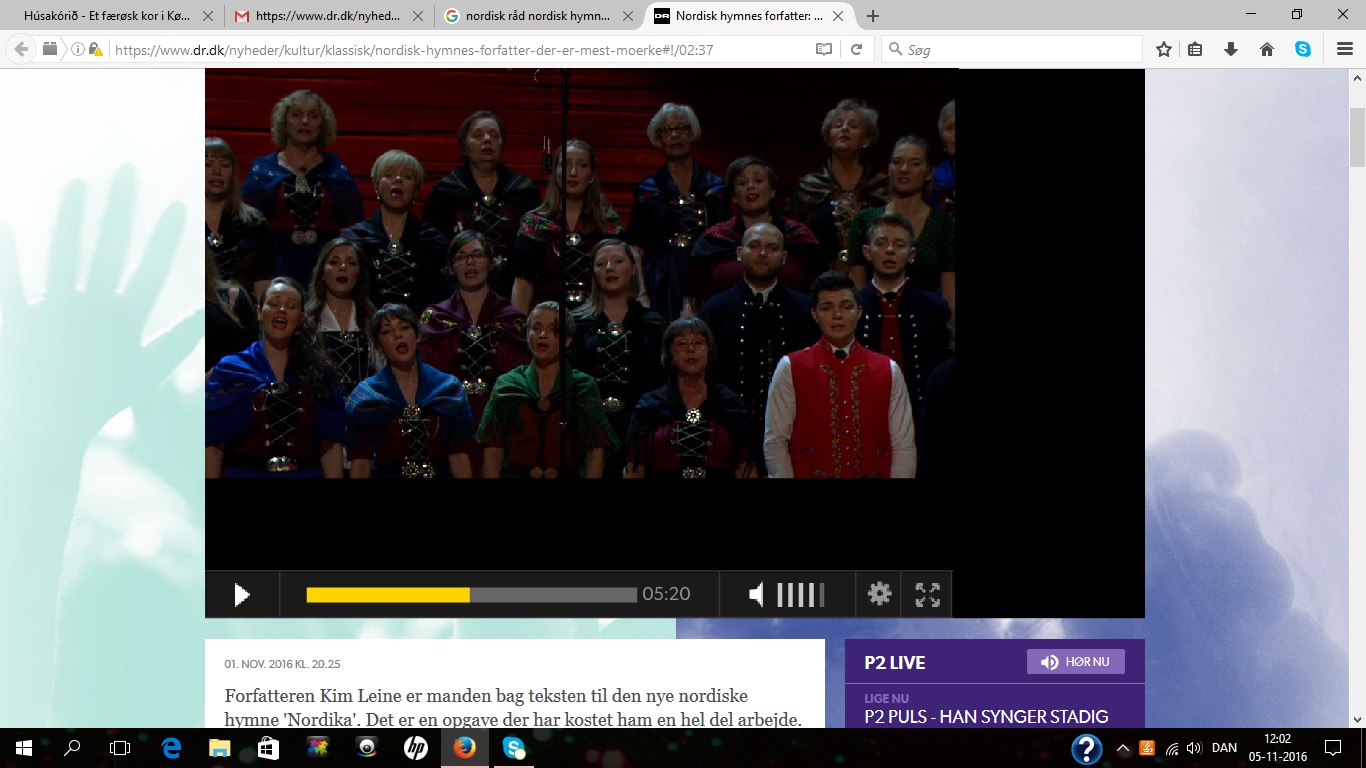This screenshot has width=1366, height=768.
Task: Select the Nordisk hymnes forfatter tab
Action: click(x=748, y=16)
